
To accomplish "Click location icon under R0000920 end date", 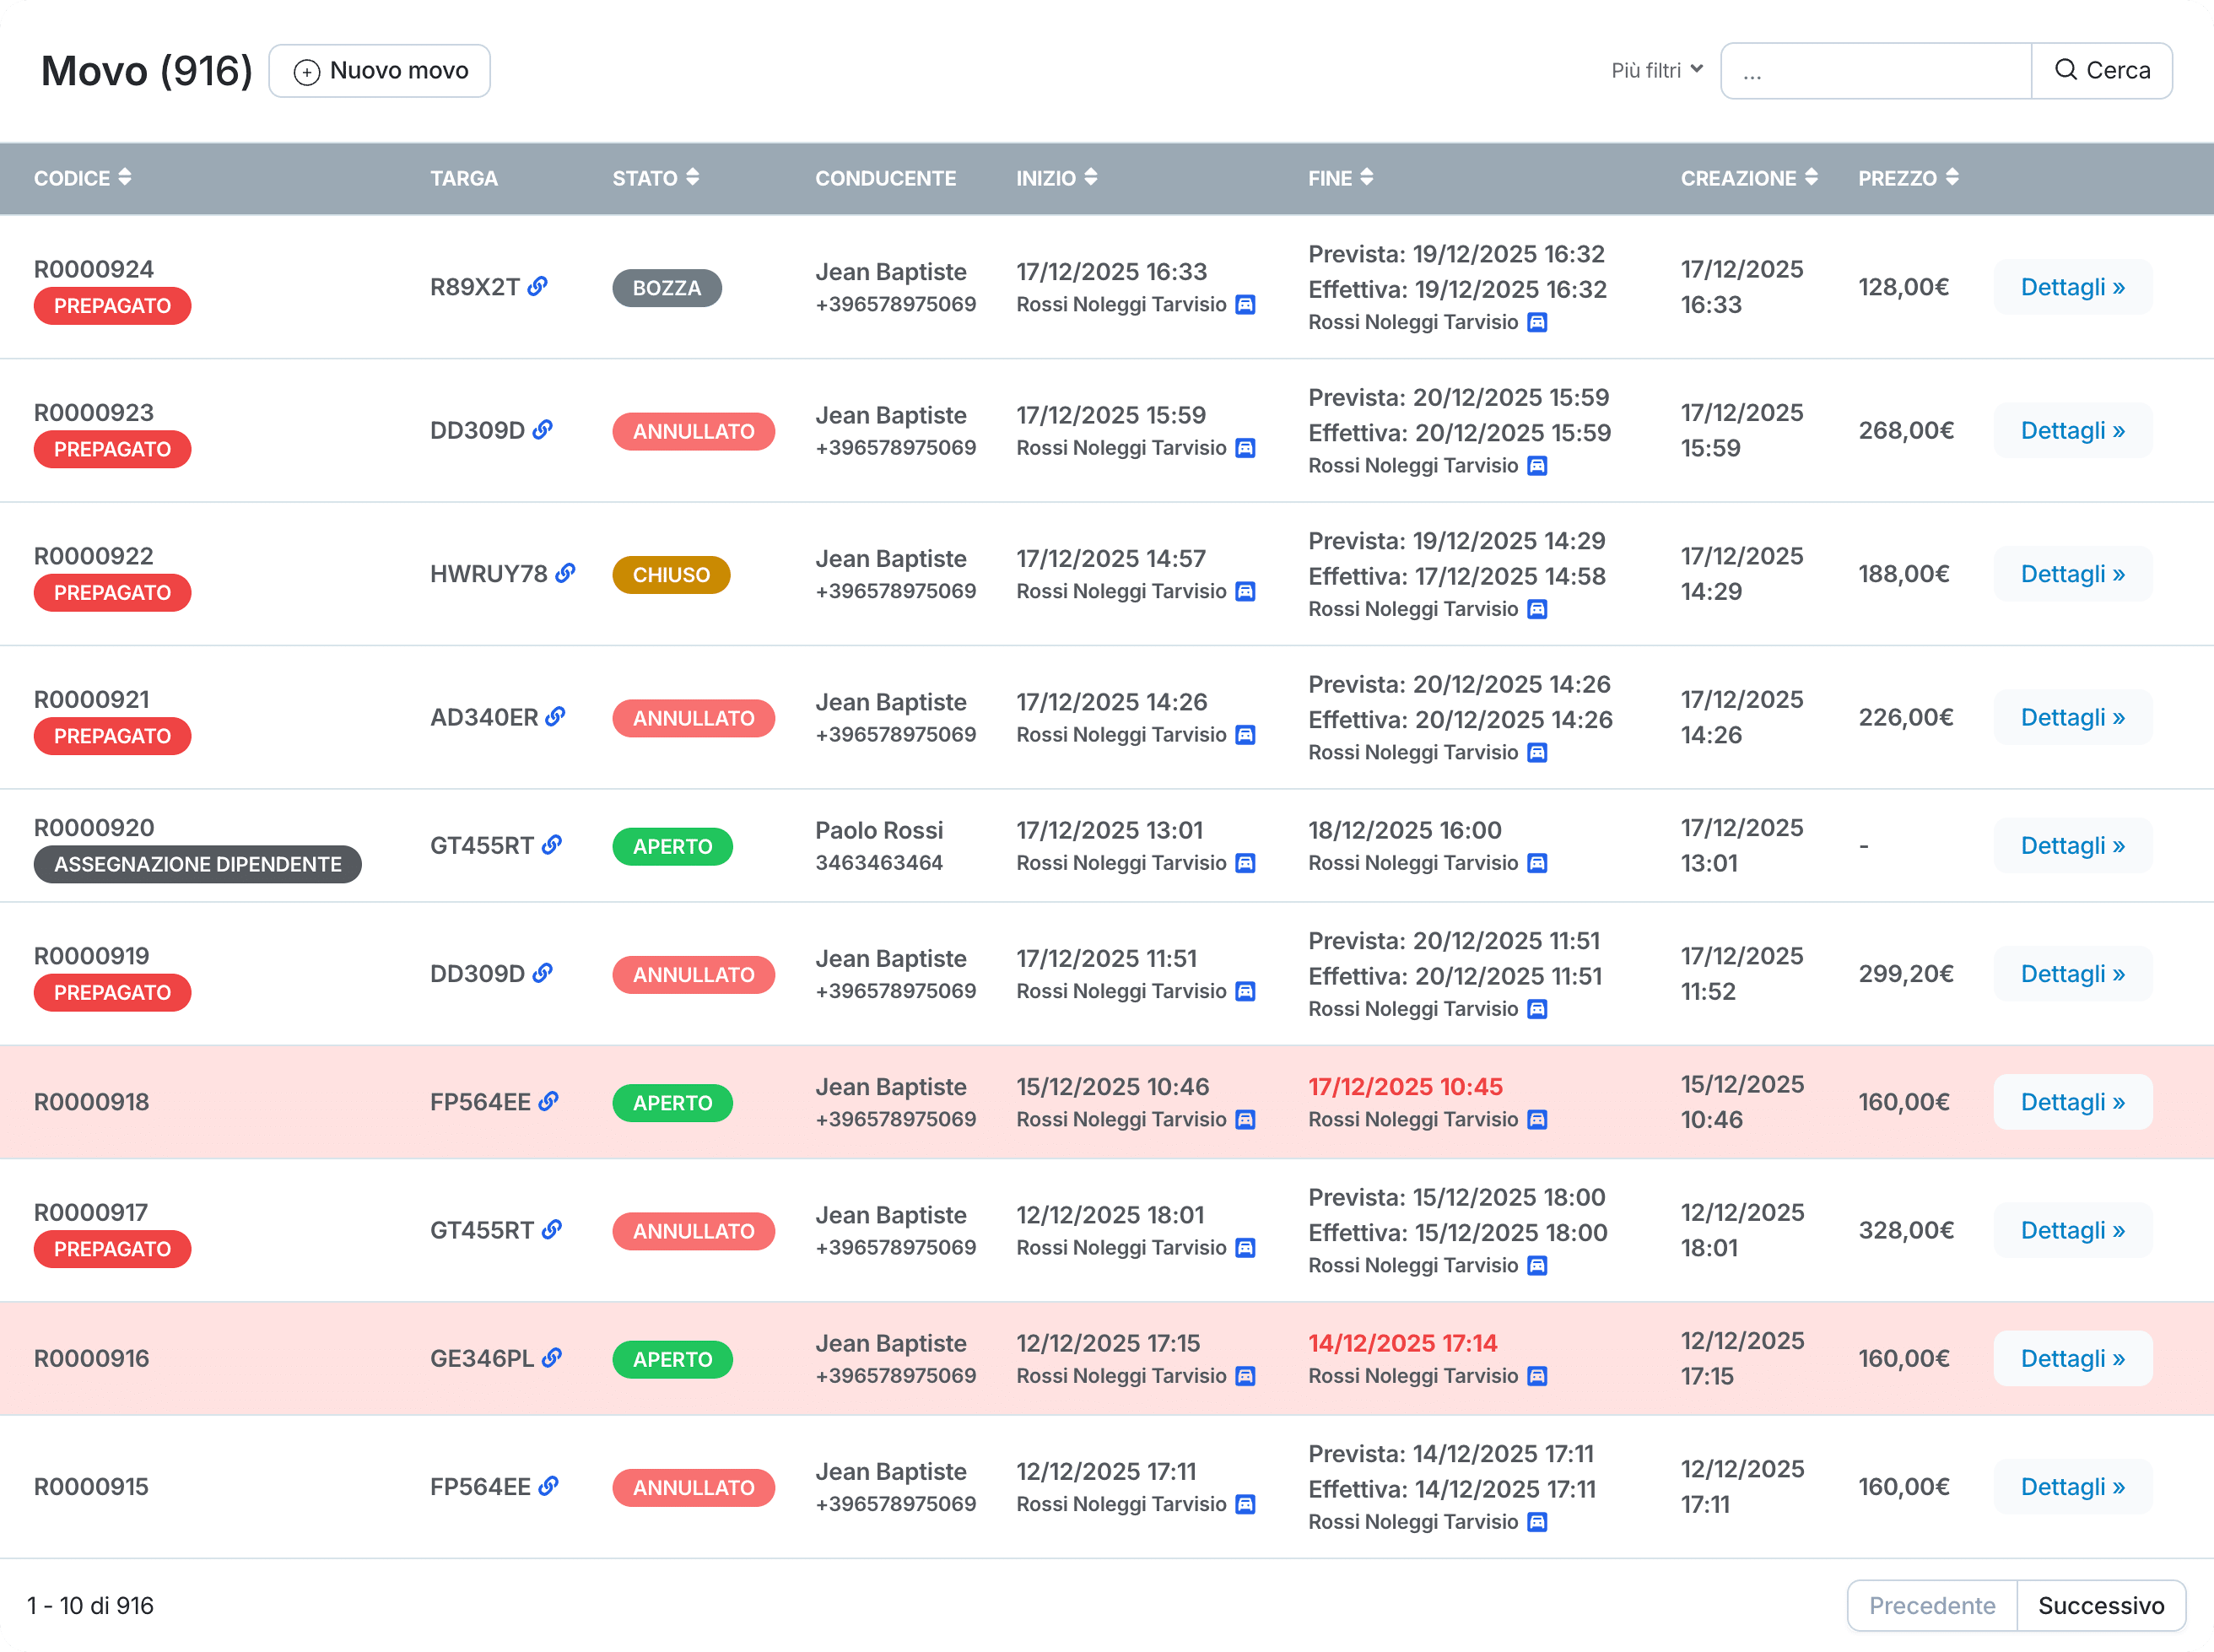I will tap(1537, 863).
